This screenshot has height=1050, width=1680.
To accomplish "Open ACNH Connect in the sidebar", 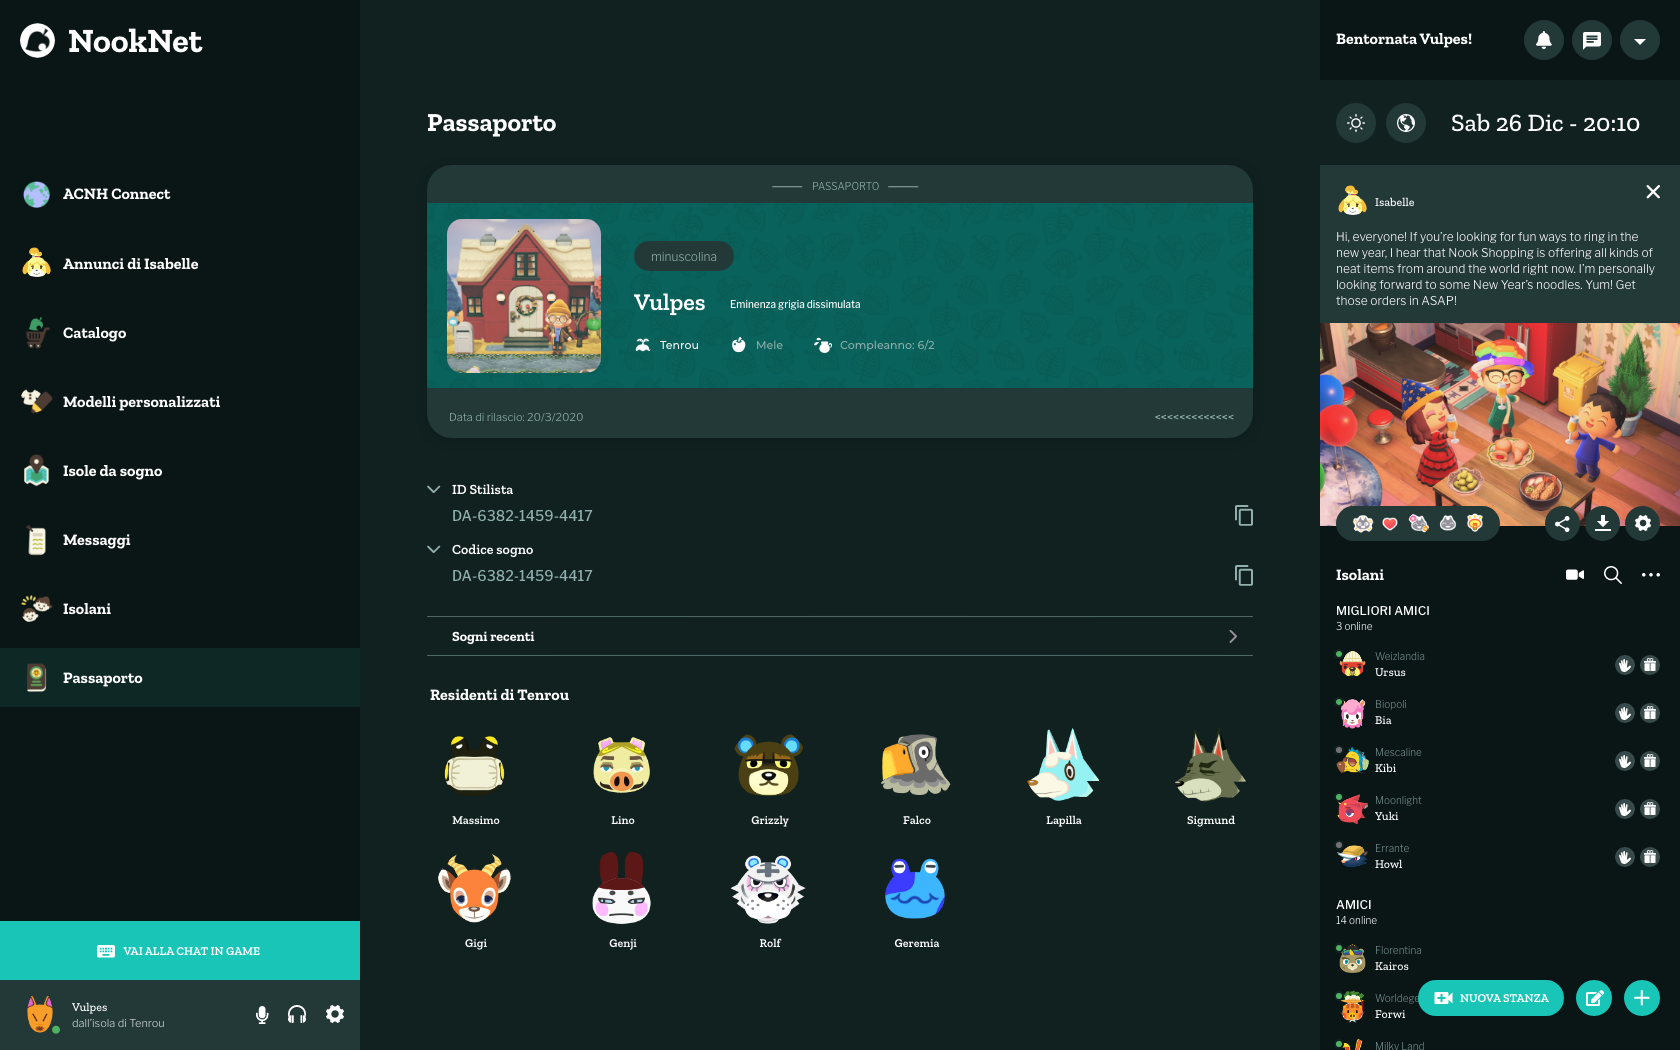I will pos(180,194).
